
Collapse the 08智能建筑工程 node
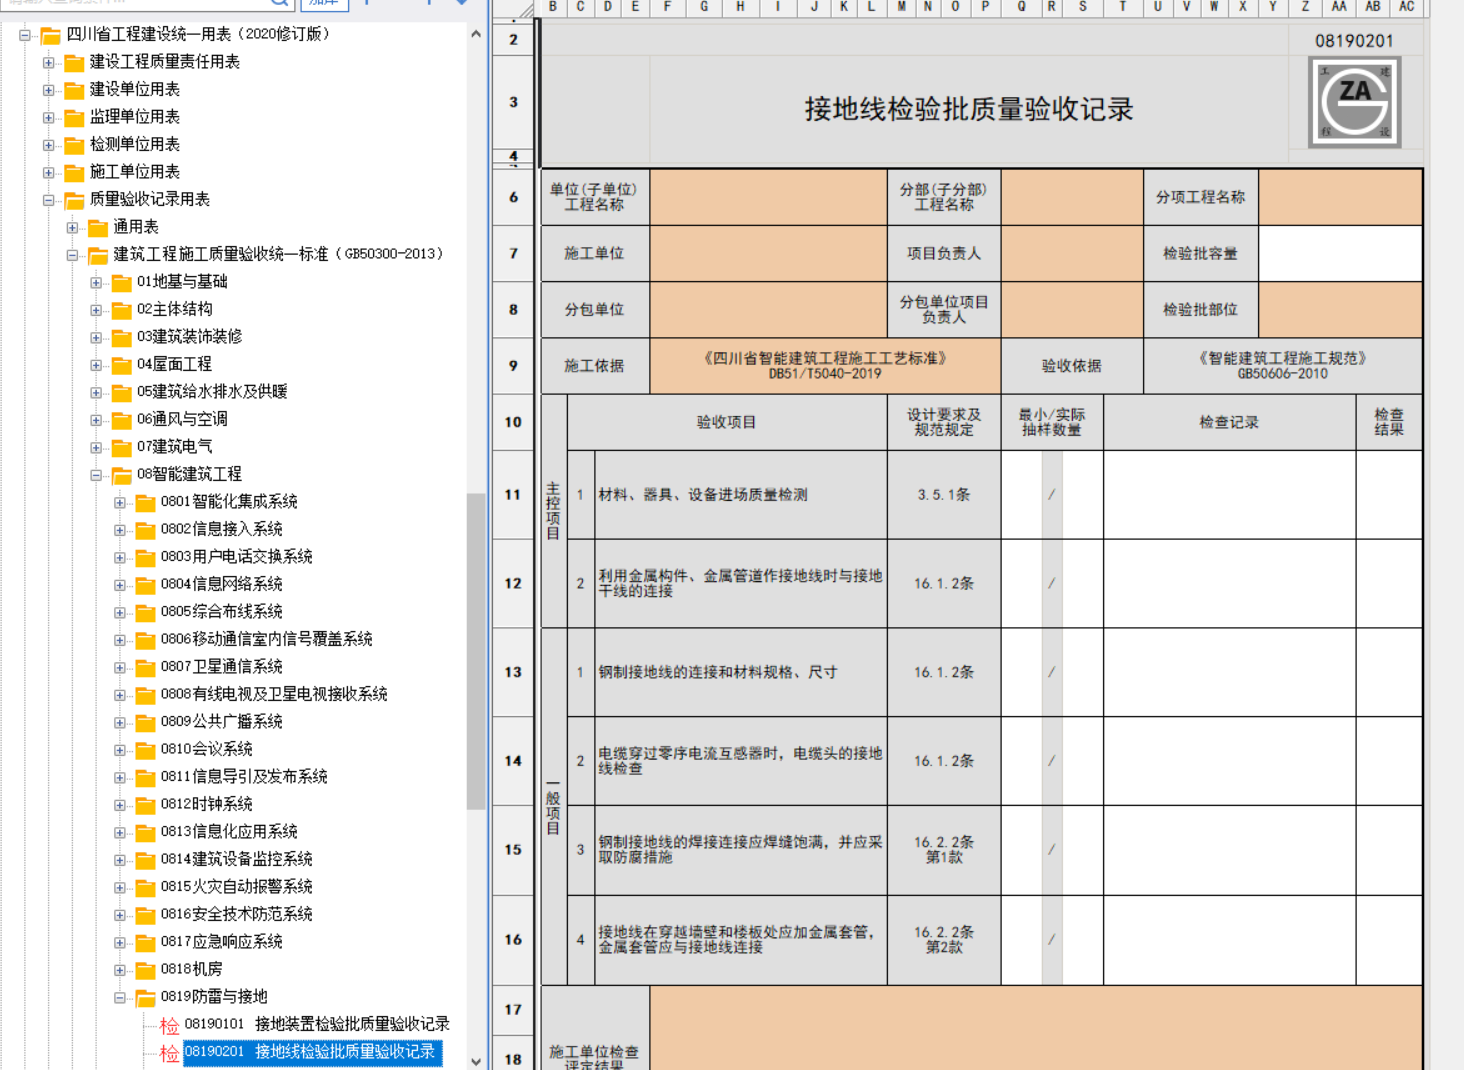click(x=96, y=475)
